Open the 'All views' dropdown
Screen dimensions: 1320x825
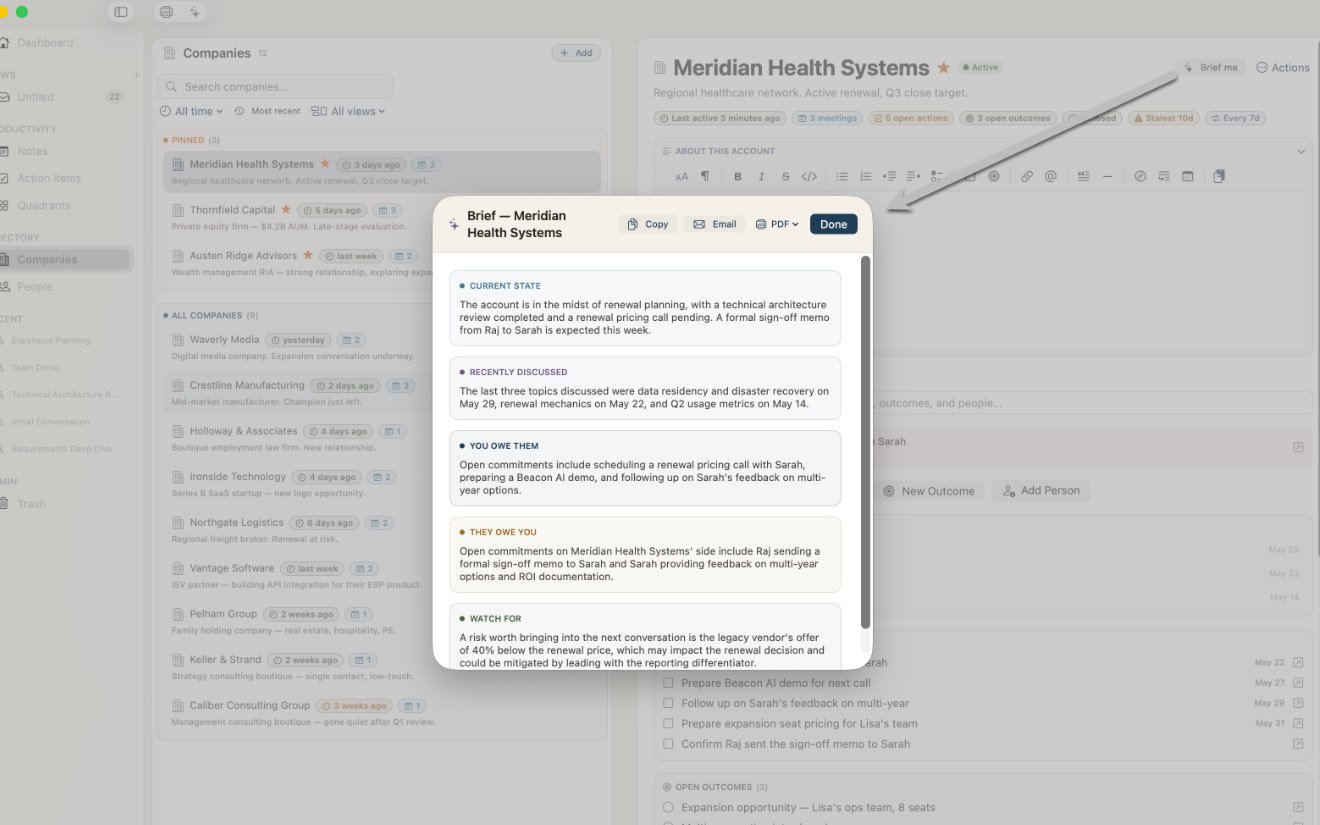348,111
